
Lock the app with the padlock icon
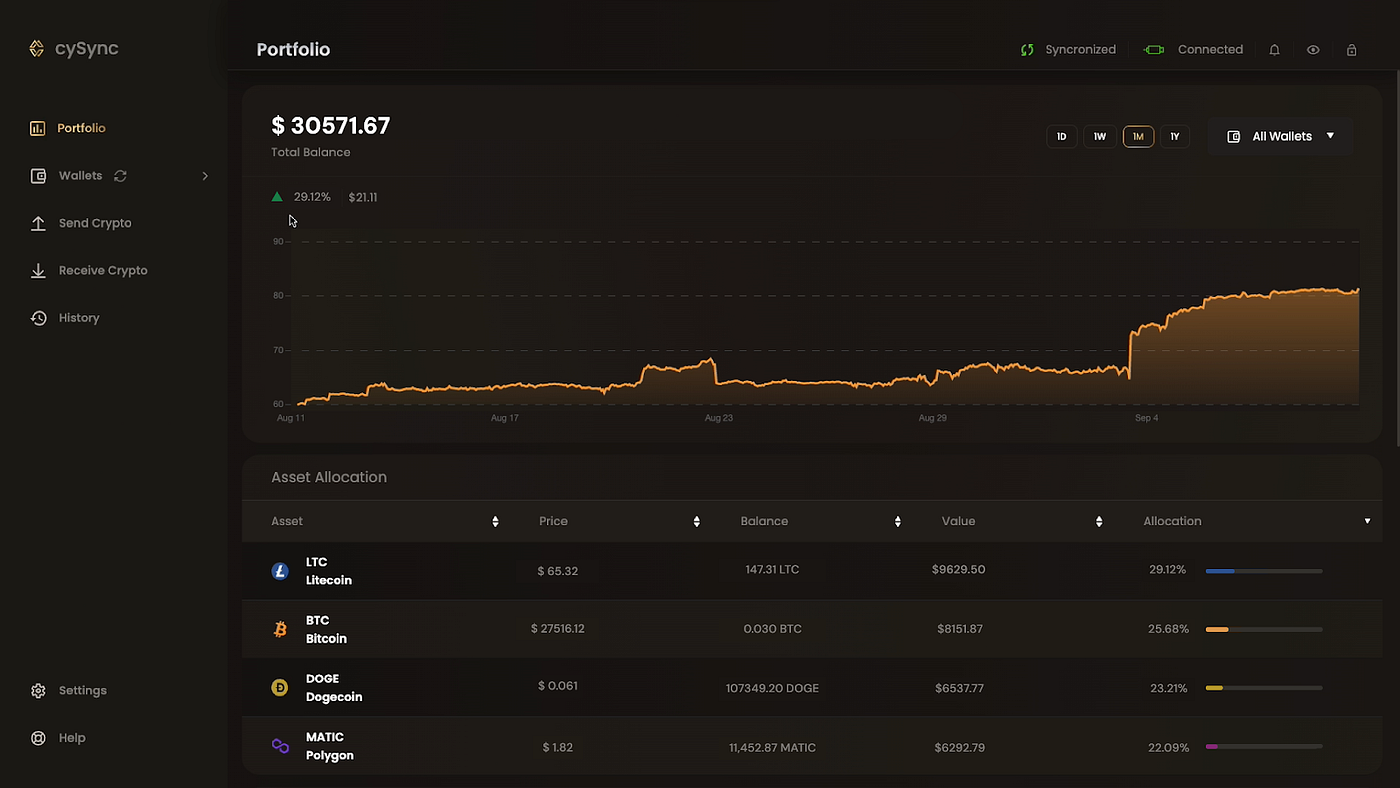point(1352,50)
